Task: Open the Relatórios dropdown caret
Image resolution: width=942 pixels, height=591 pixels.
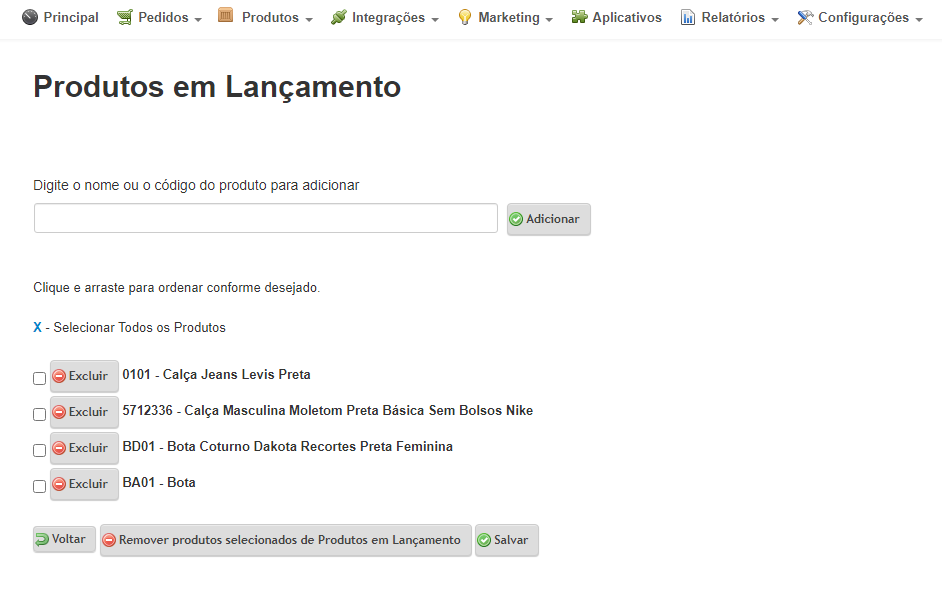Action: 775,20
